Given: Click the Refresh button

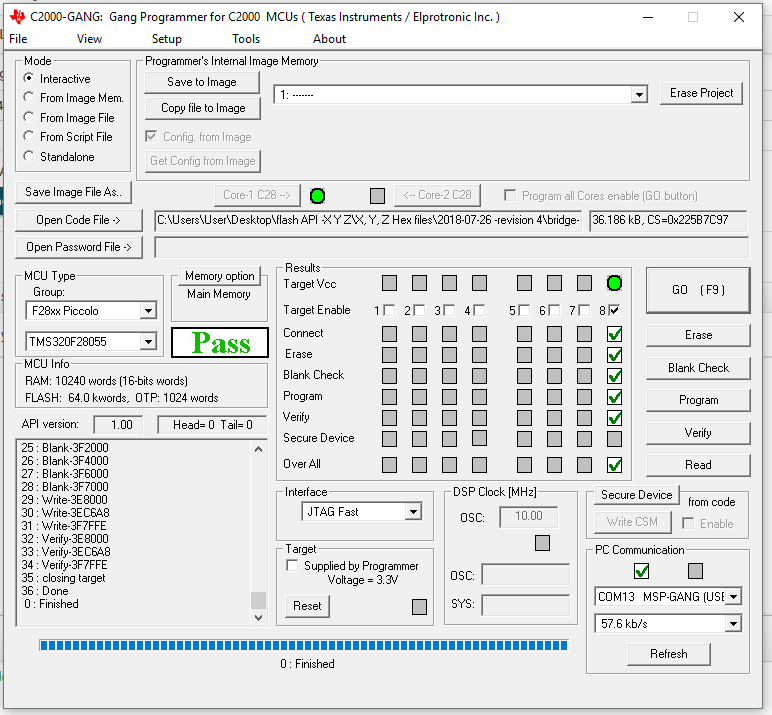Looking at the screenshot, I should [668, 654].
